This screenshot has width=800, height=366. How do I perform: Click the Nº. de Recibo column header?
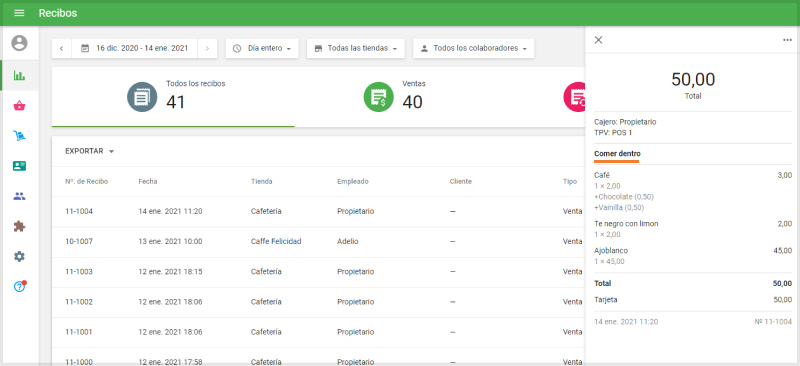86,181
